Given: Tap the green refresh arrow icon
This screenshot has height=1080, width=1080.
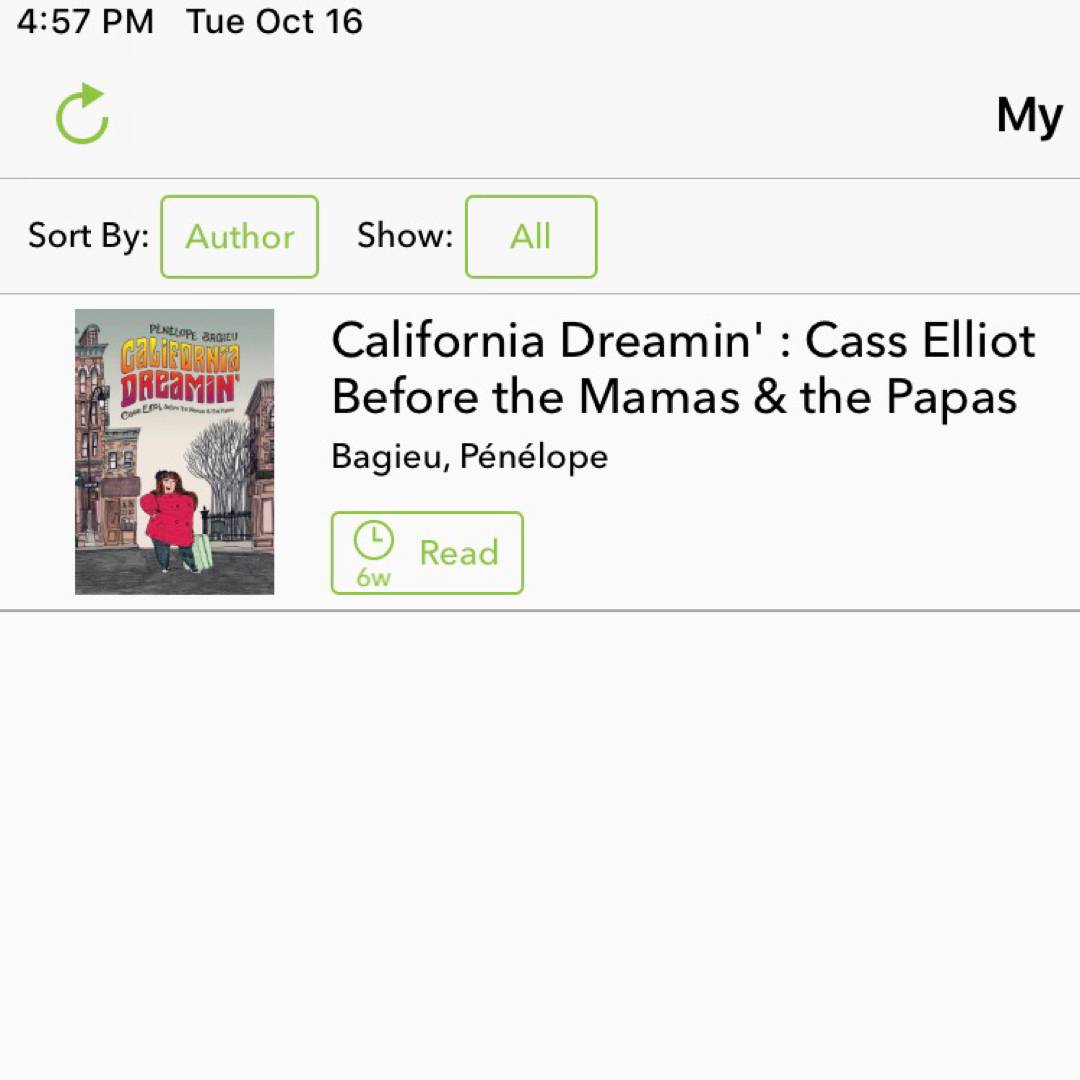Looking at the screenshot, I should point(82,114).
